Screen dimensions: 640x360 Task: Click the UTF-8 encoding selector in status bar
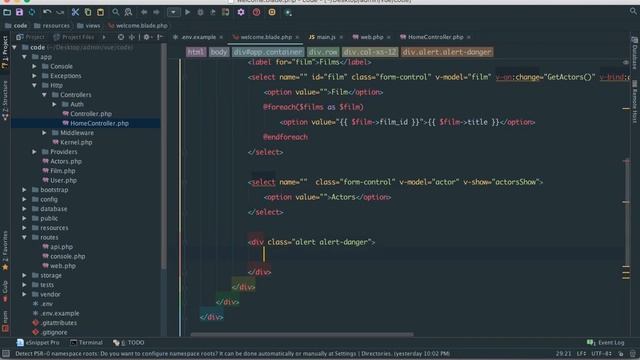[x=601, y=353]
